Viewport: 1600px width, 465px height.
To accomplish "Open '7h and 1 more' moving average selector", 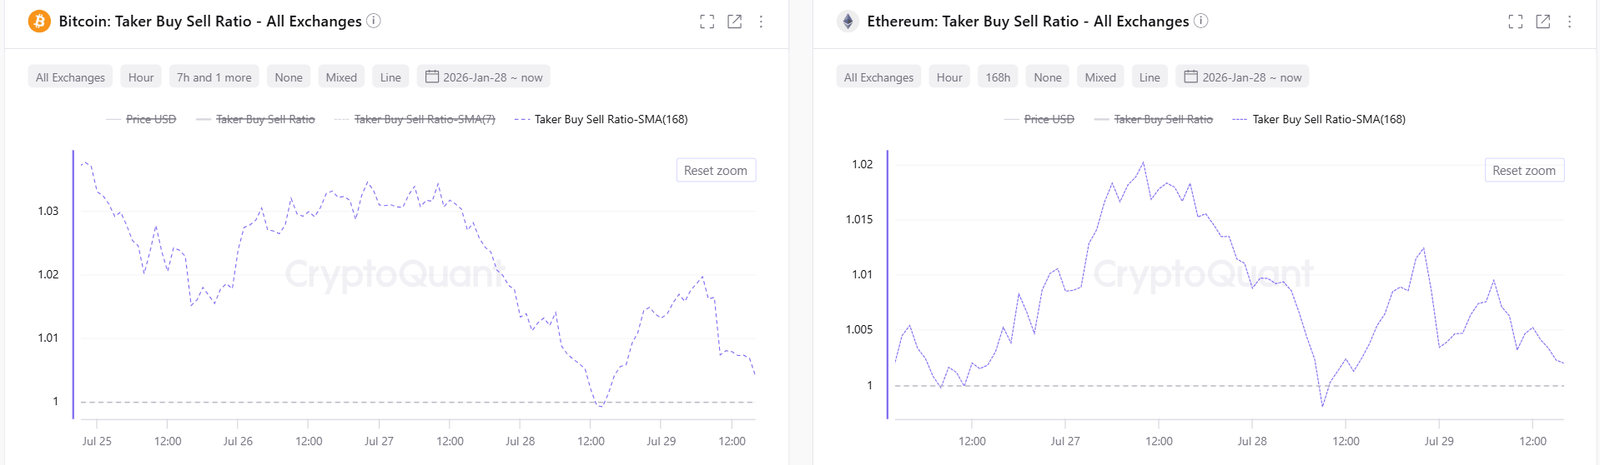I will (x=214, y=77).
